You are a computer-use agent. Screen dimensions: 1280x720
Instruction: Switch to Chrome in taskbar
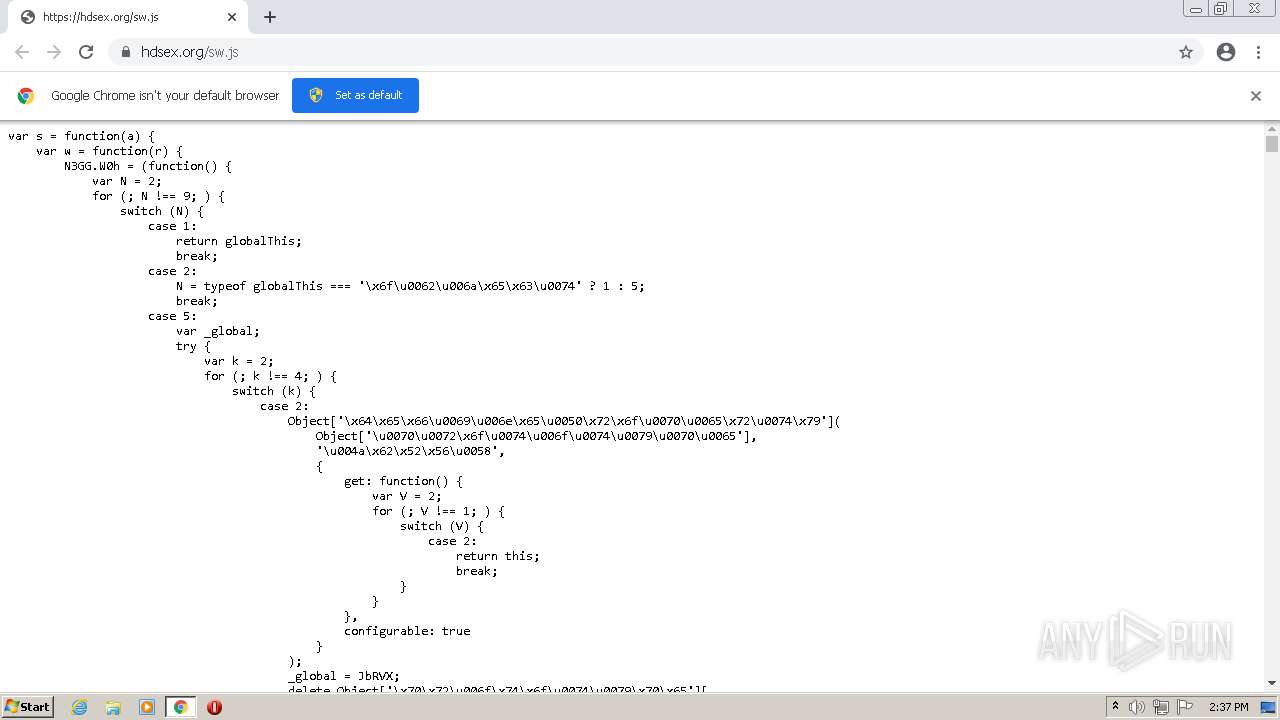(x=180, y=707)
